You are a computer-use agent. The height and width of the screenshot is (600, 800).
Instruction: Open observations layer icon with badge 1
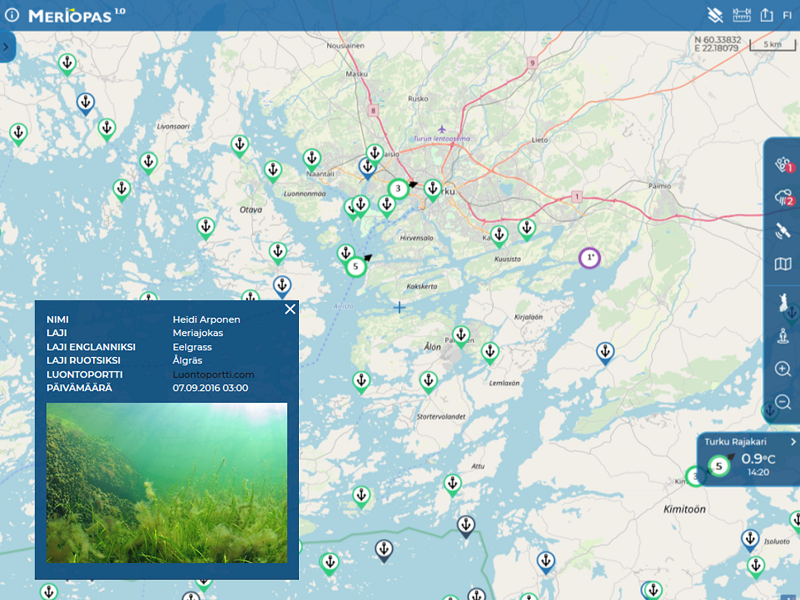783,165
